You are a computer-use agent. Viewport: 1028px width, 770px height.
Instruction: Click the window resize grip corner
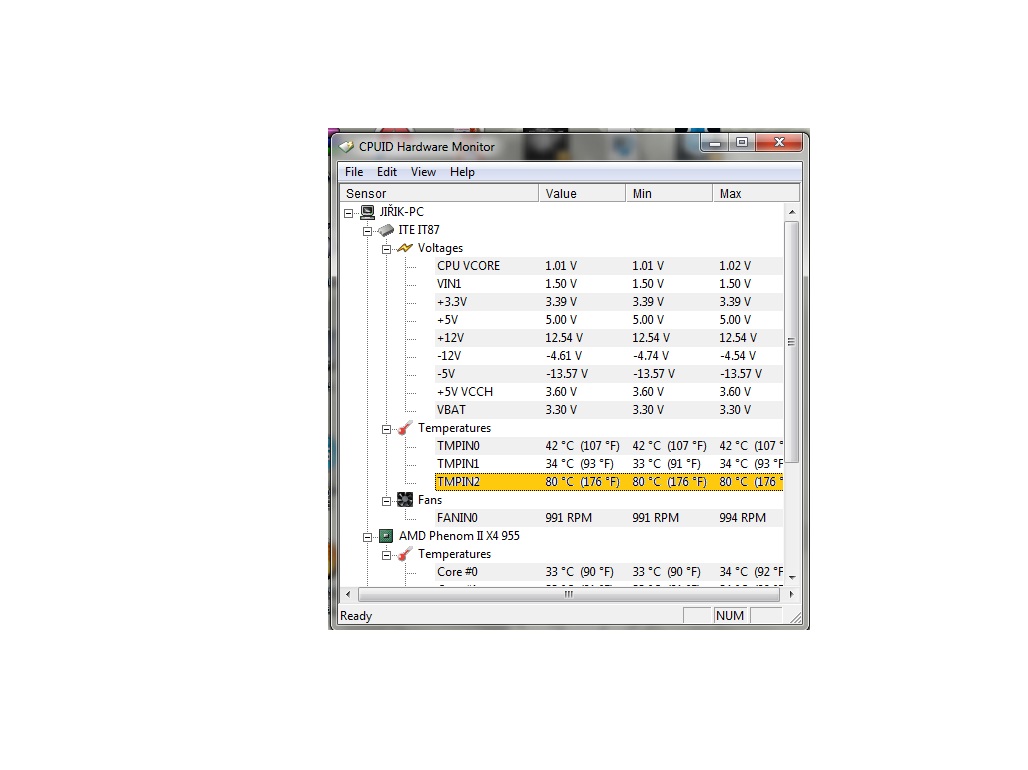point(795,618)
